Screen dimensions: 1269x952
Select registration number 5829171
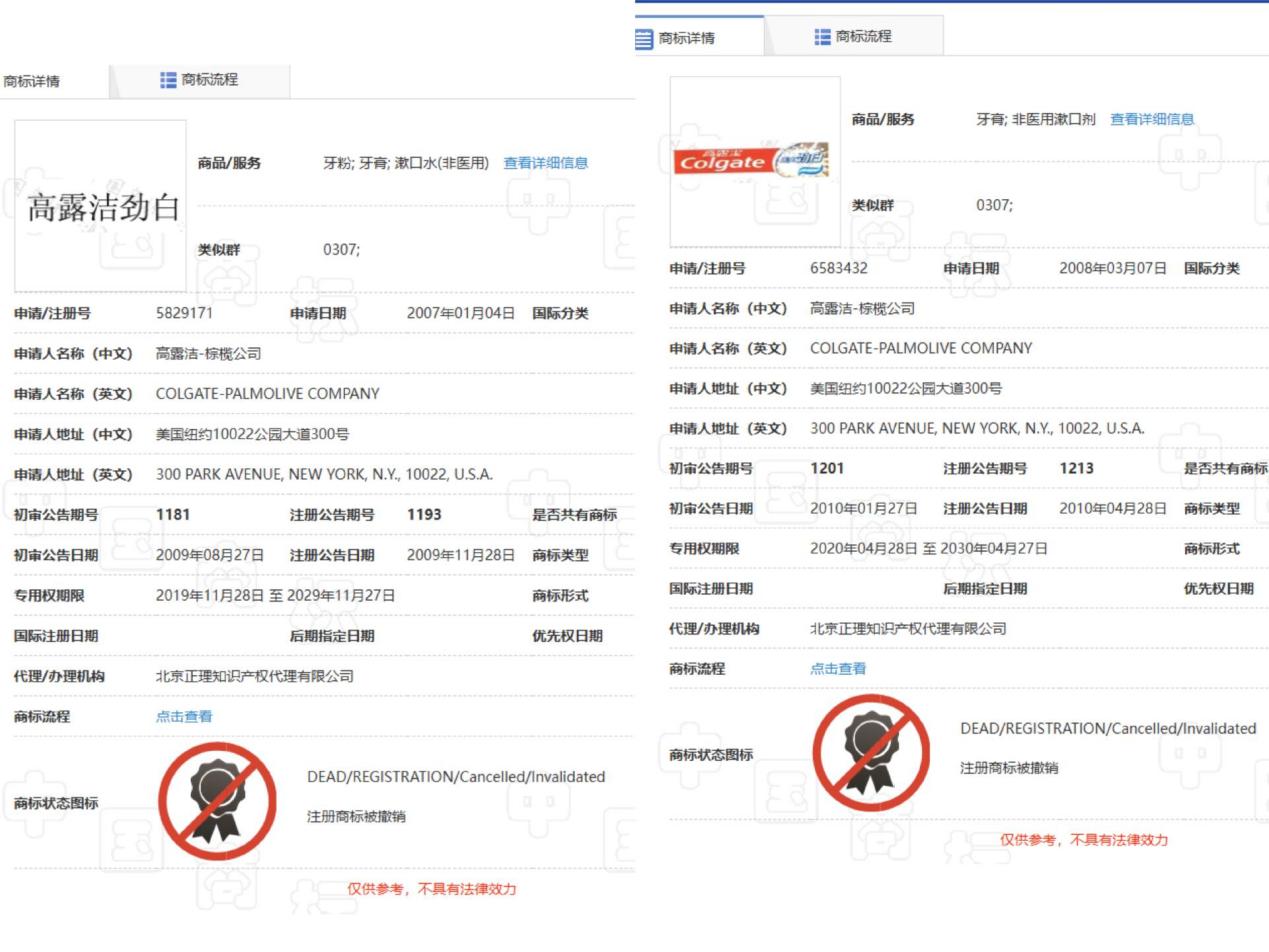coord(184,313)
